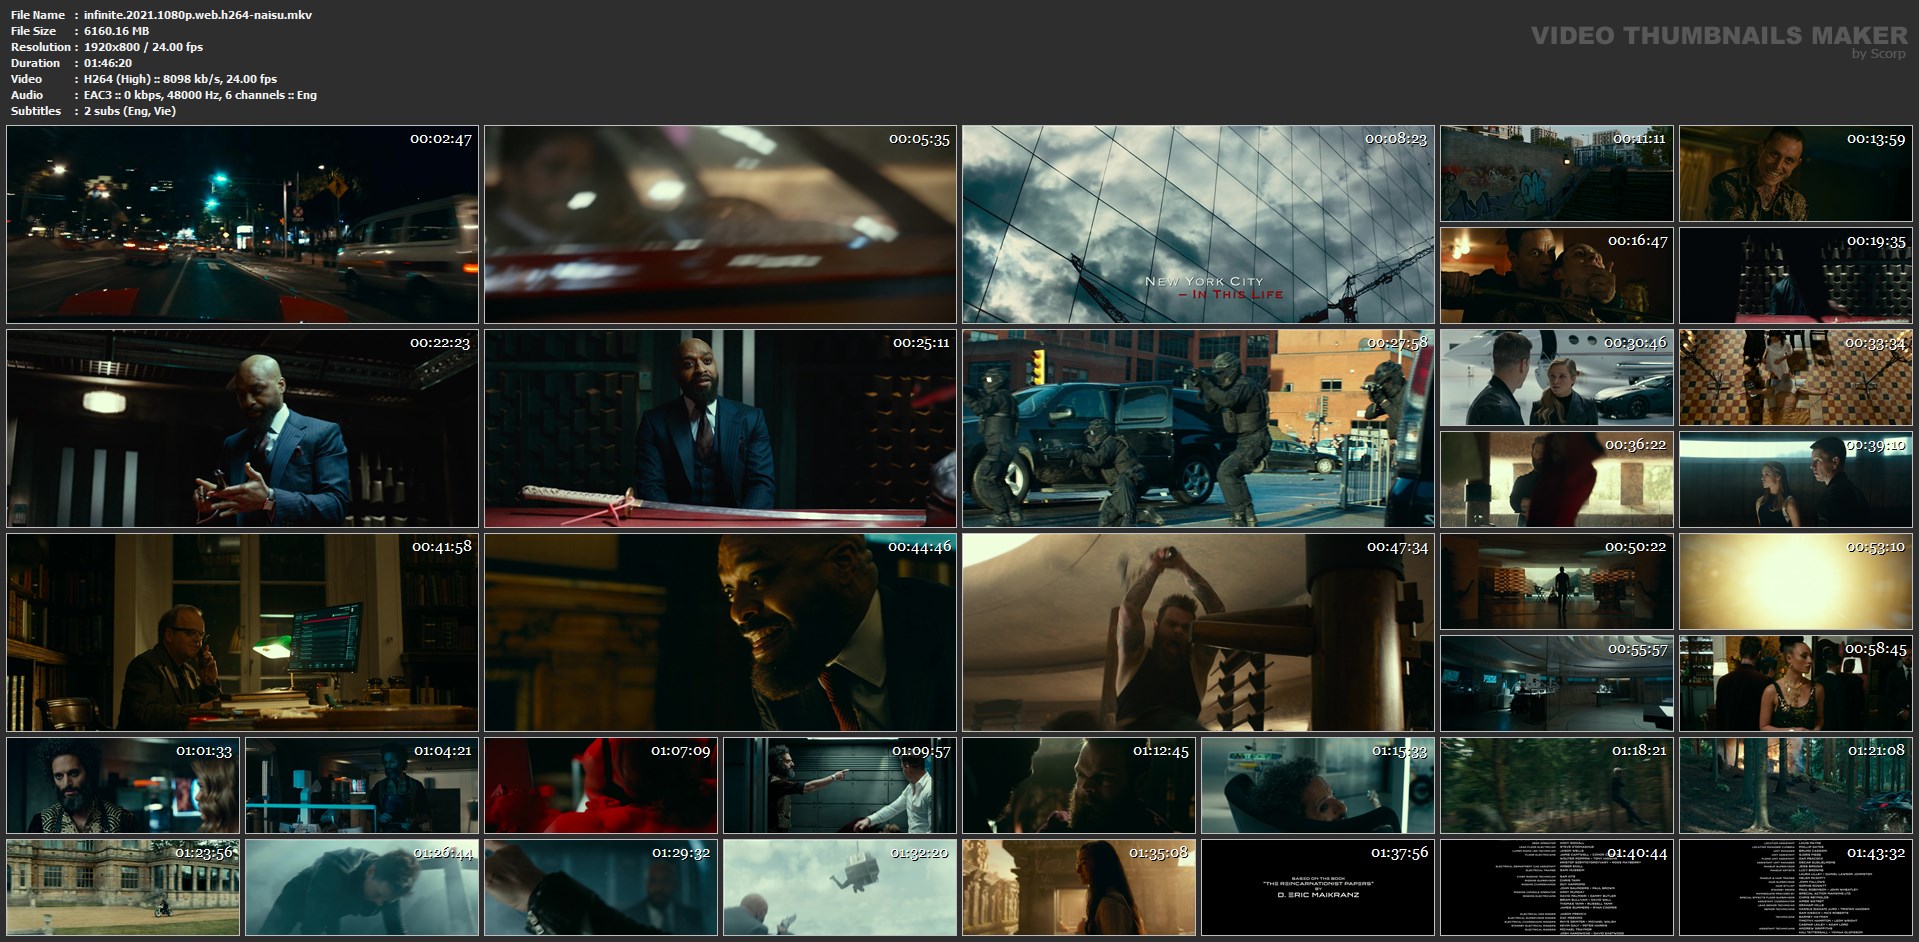Select the forest car frame 01:21:08
This screenshot has height=942, width=1919.
(x=1796, y=786)
